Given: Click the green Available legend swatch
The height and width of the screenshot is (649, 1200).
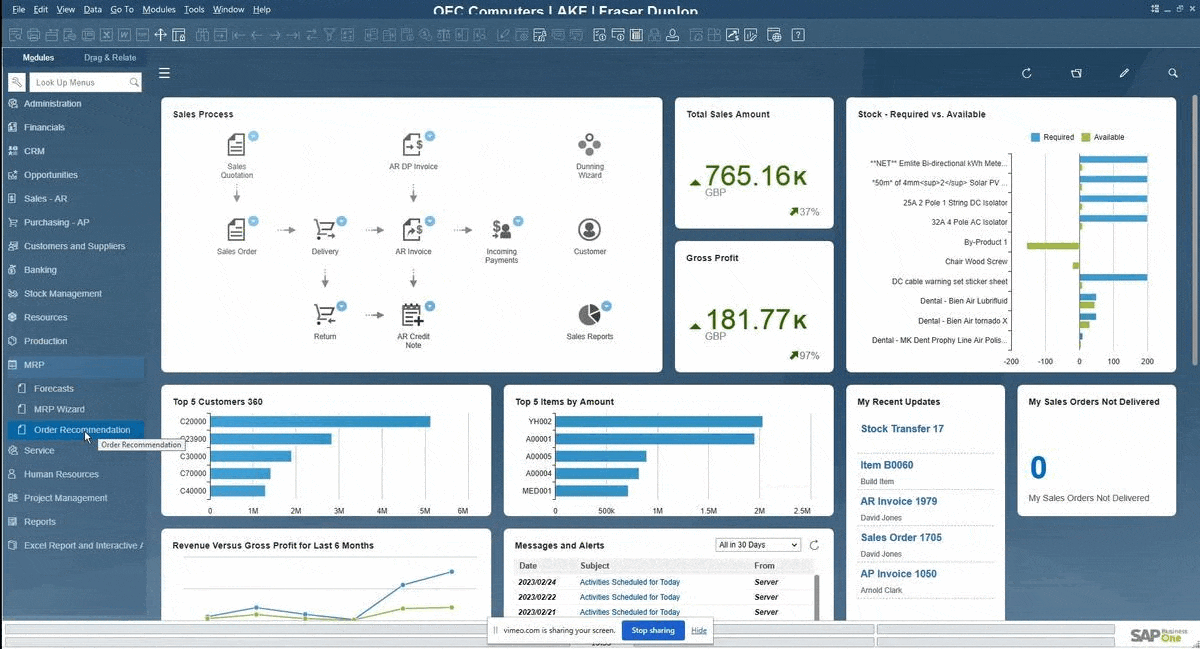Looking at the screenshot, I should (1085, 137).
